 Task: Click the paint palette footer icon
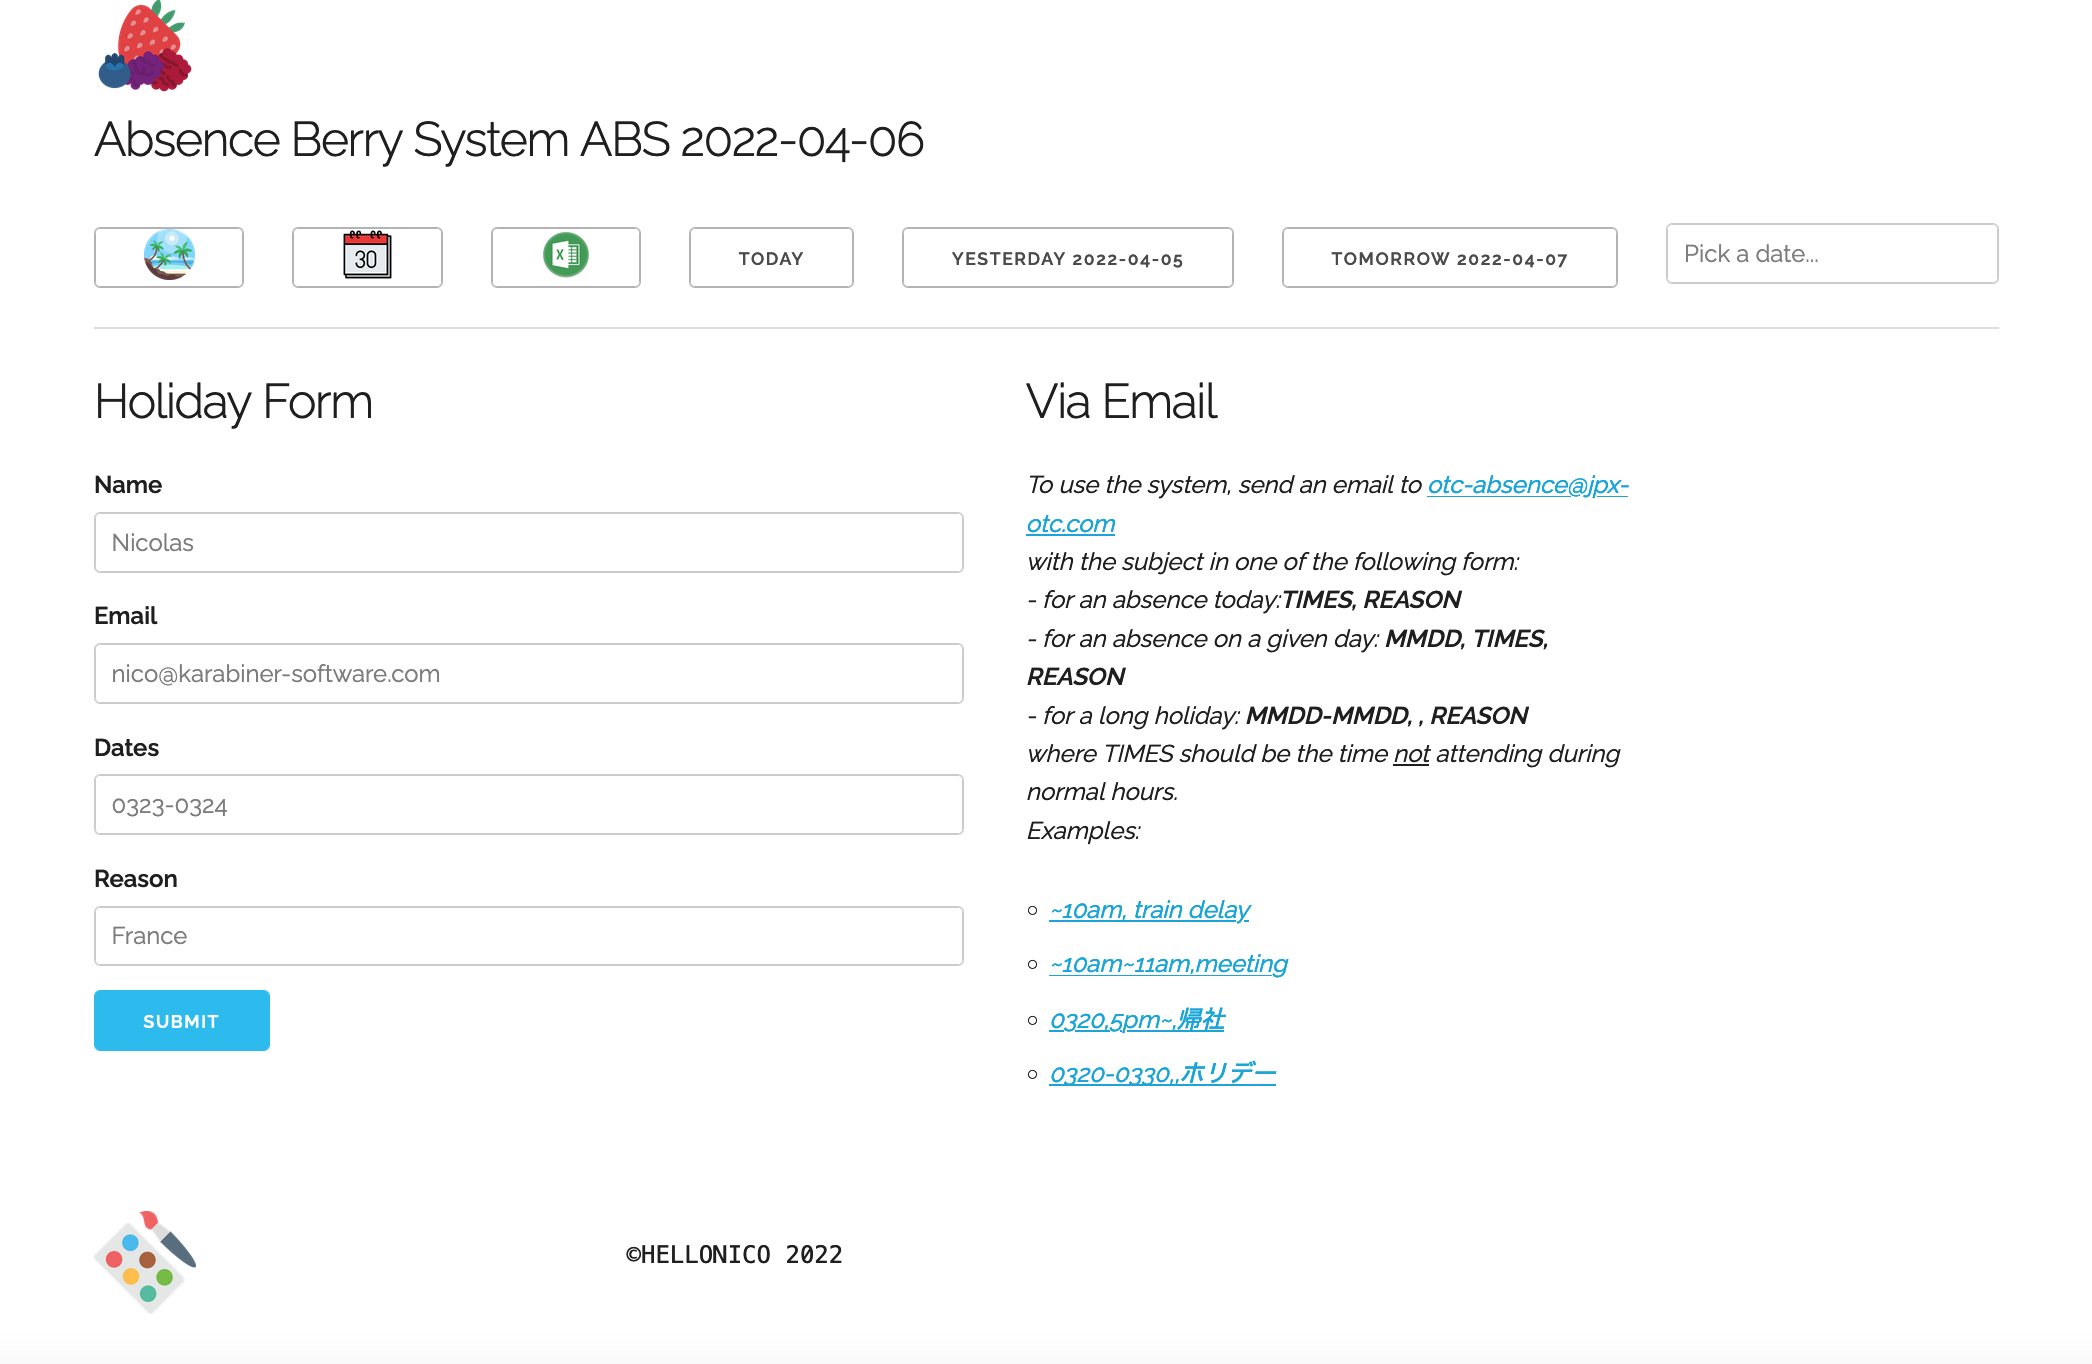146,1260
